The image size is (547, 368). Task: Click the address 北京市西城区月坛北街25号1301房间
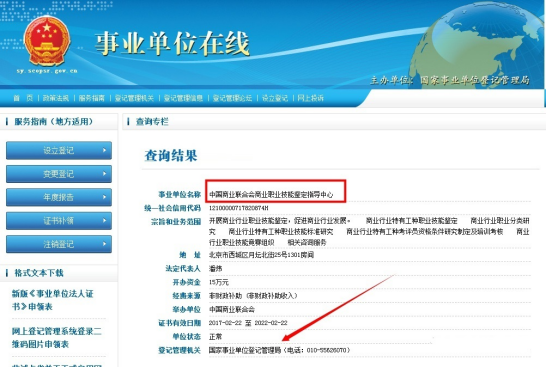[x=261, y=255]
